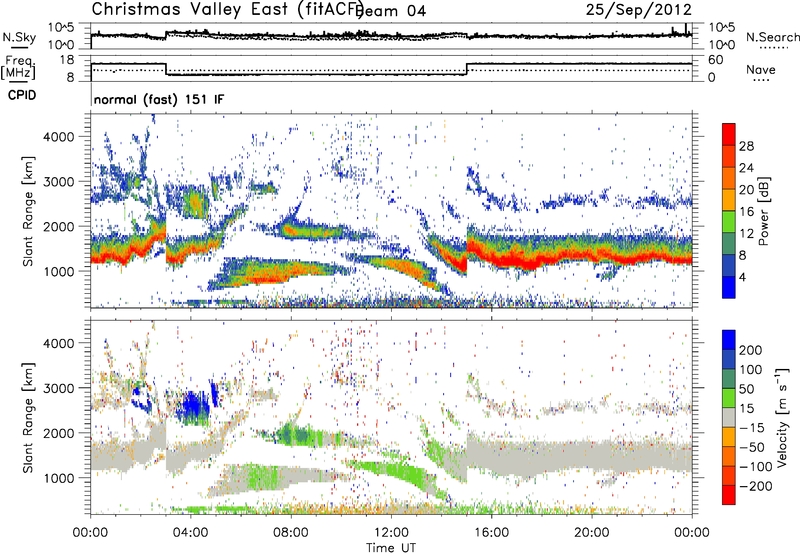Click the '08:00' time tick label
The width and height of the screenshot is (800, 554).
point(291,533)
